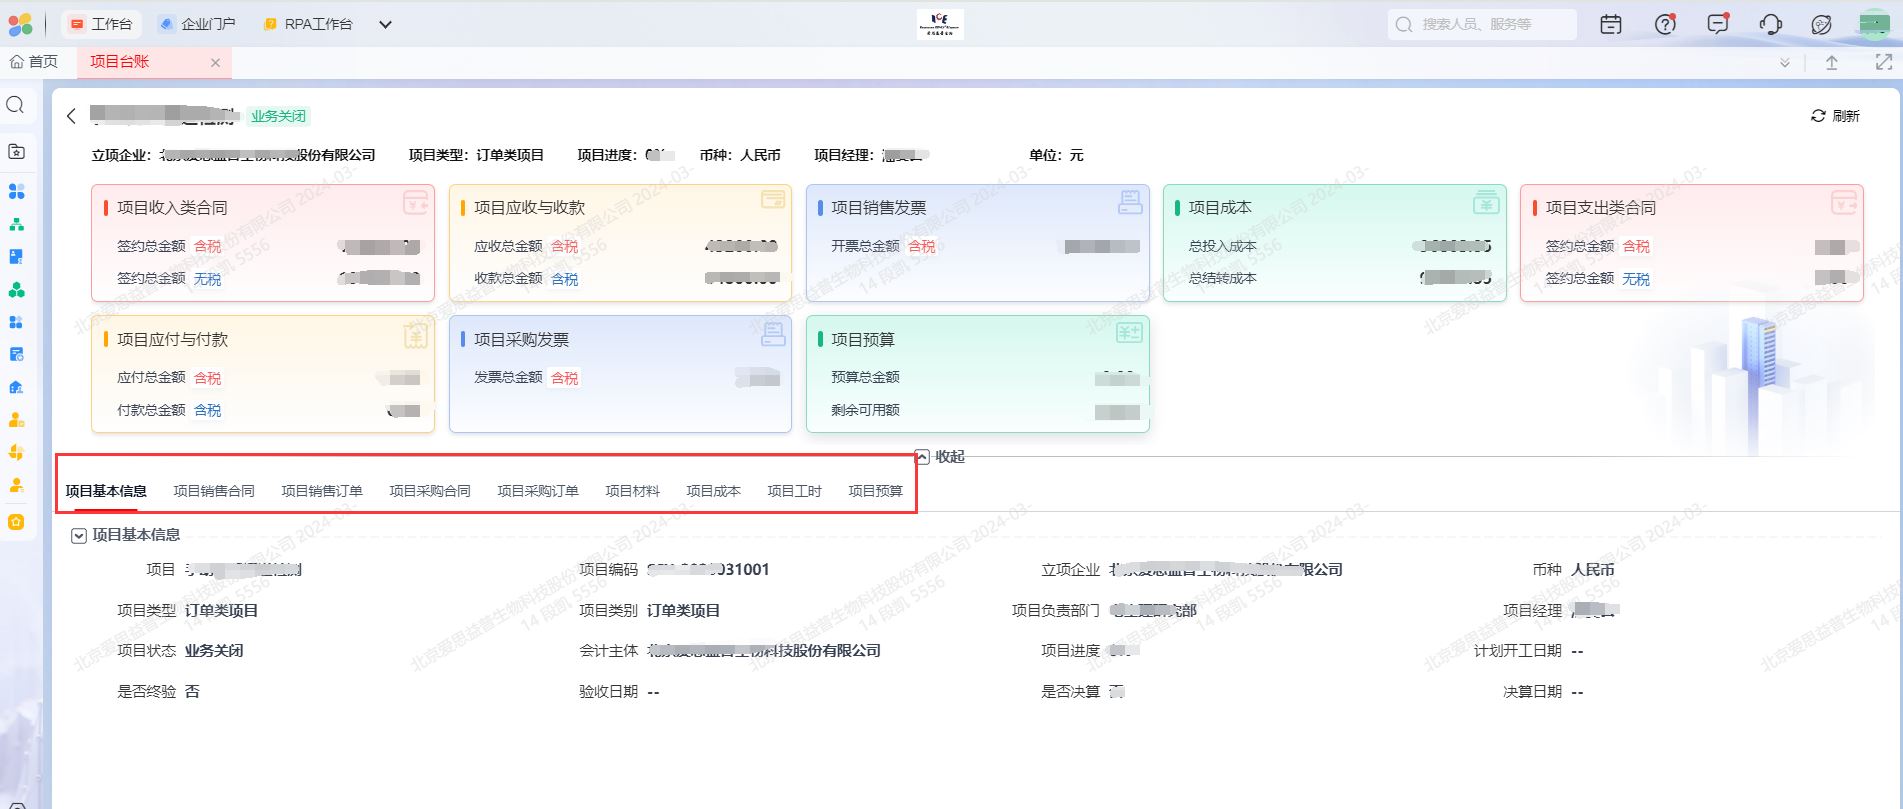
Task: Close the 项目台账 tab
Action: coord(215,62)
